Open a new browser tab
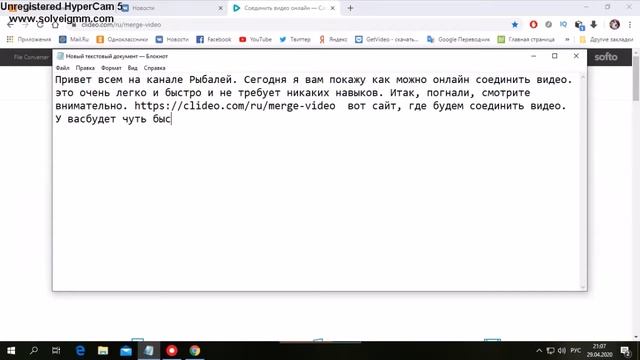 tap(350, 8)
